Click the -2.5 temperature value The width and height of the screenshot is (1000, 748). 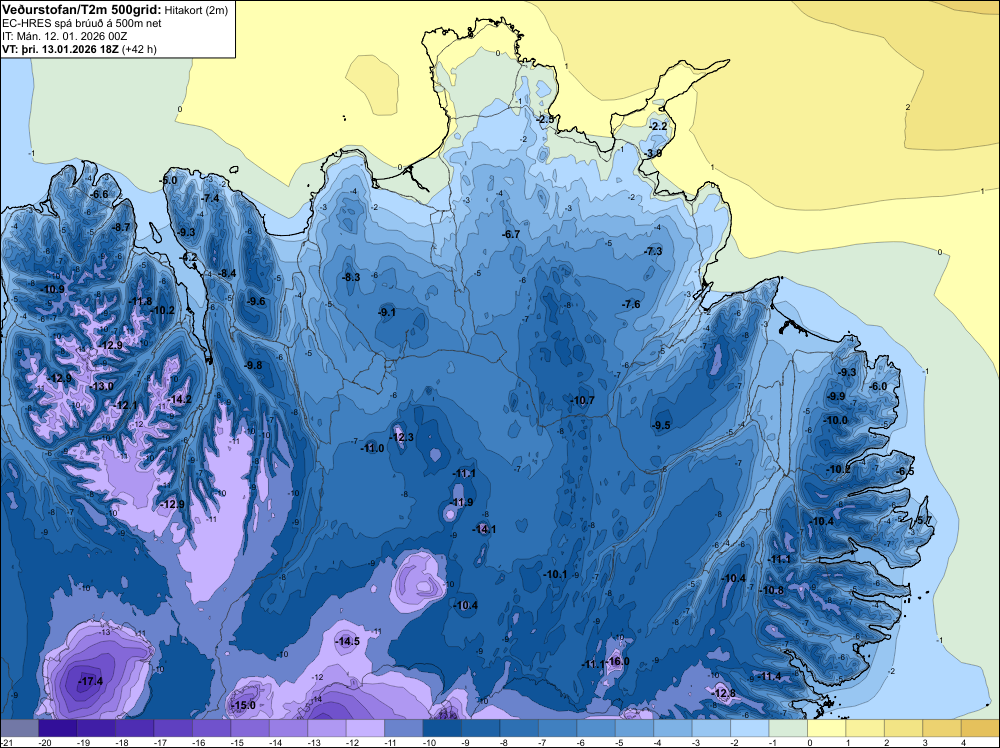pos(545,120)
